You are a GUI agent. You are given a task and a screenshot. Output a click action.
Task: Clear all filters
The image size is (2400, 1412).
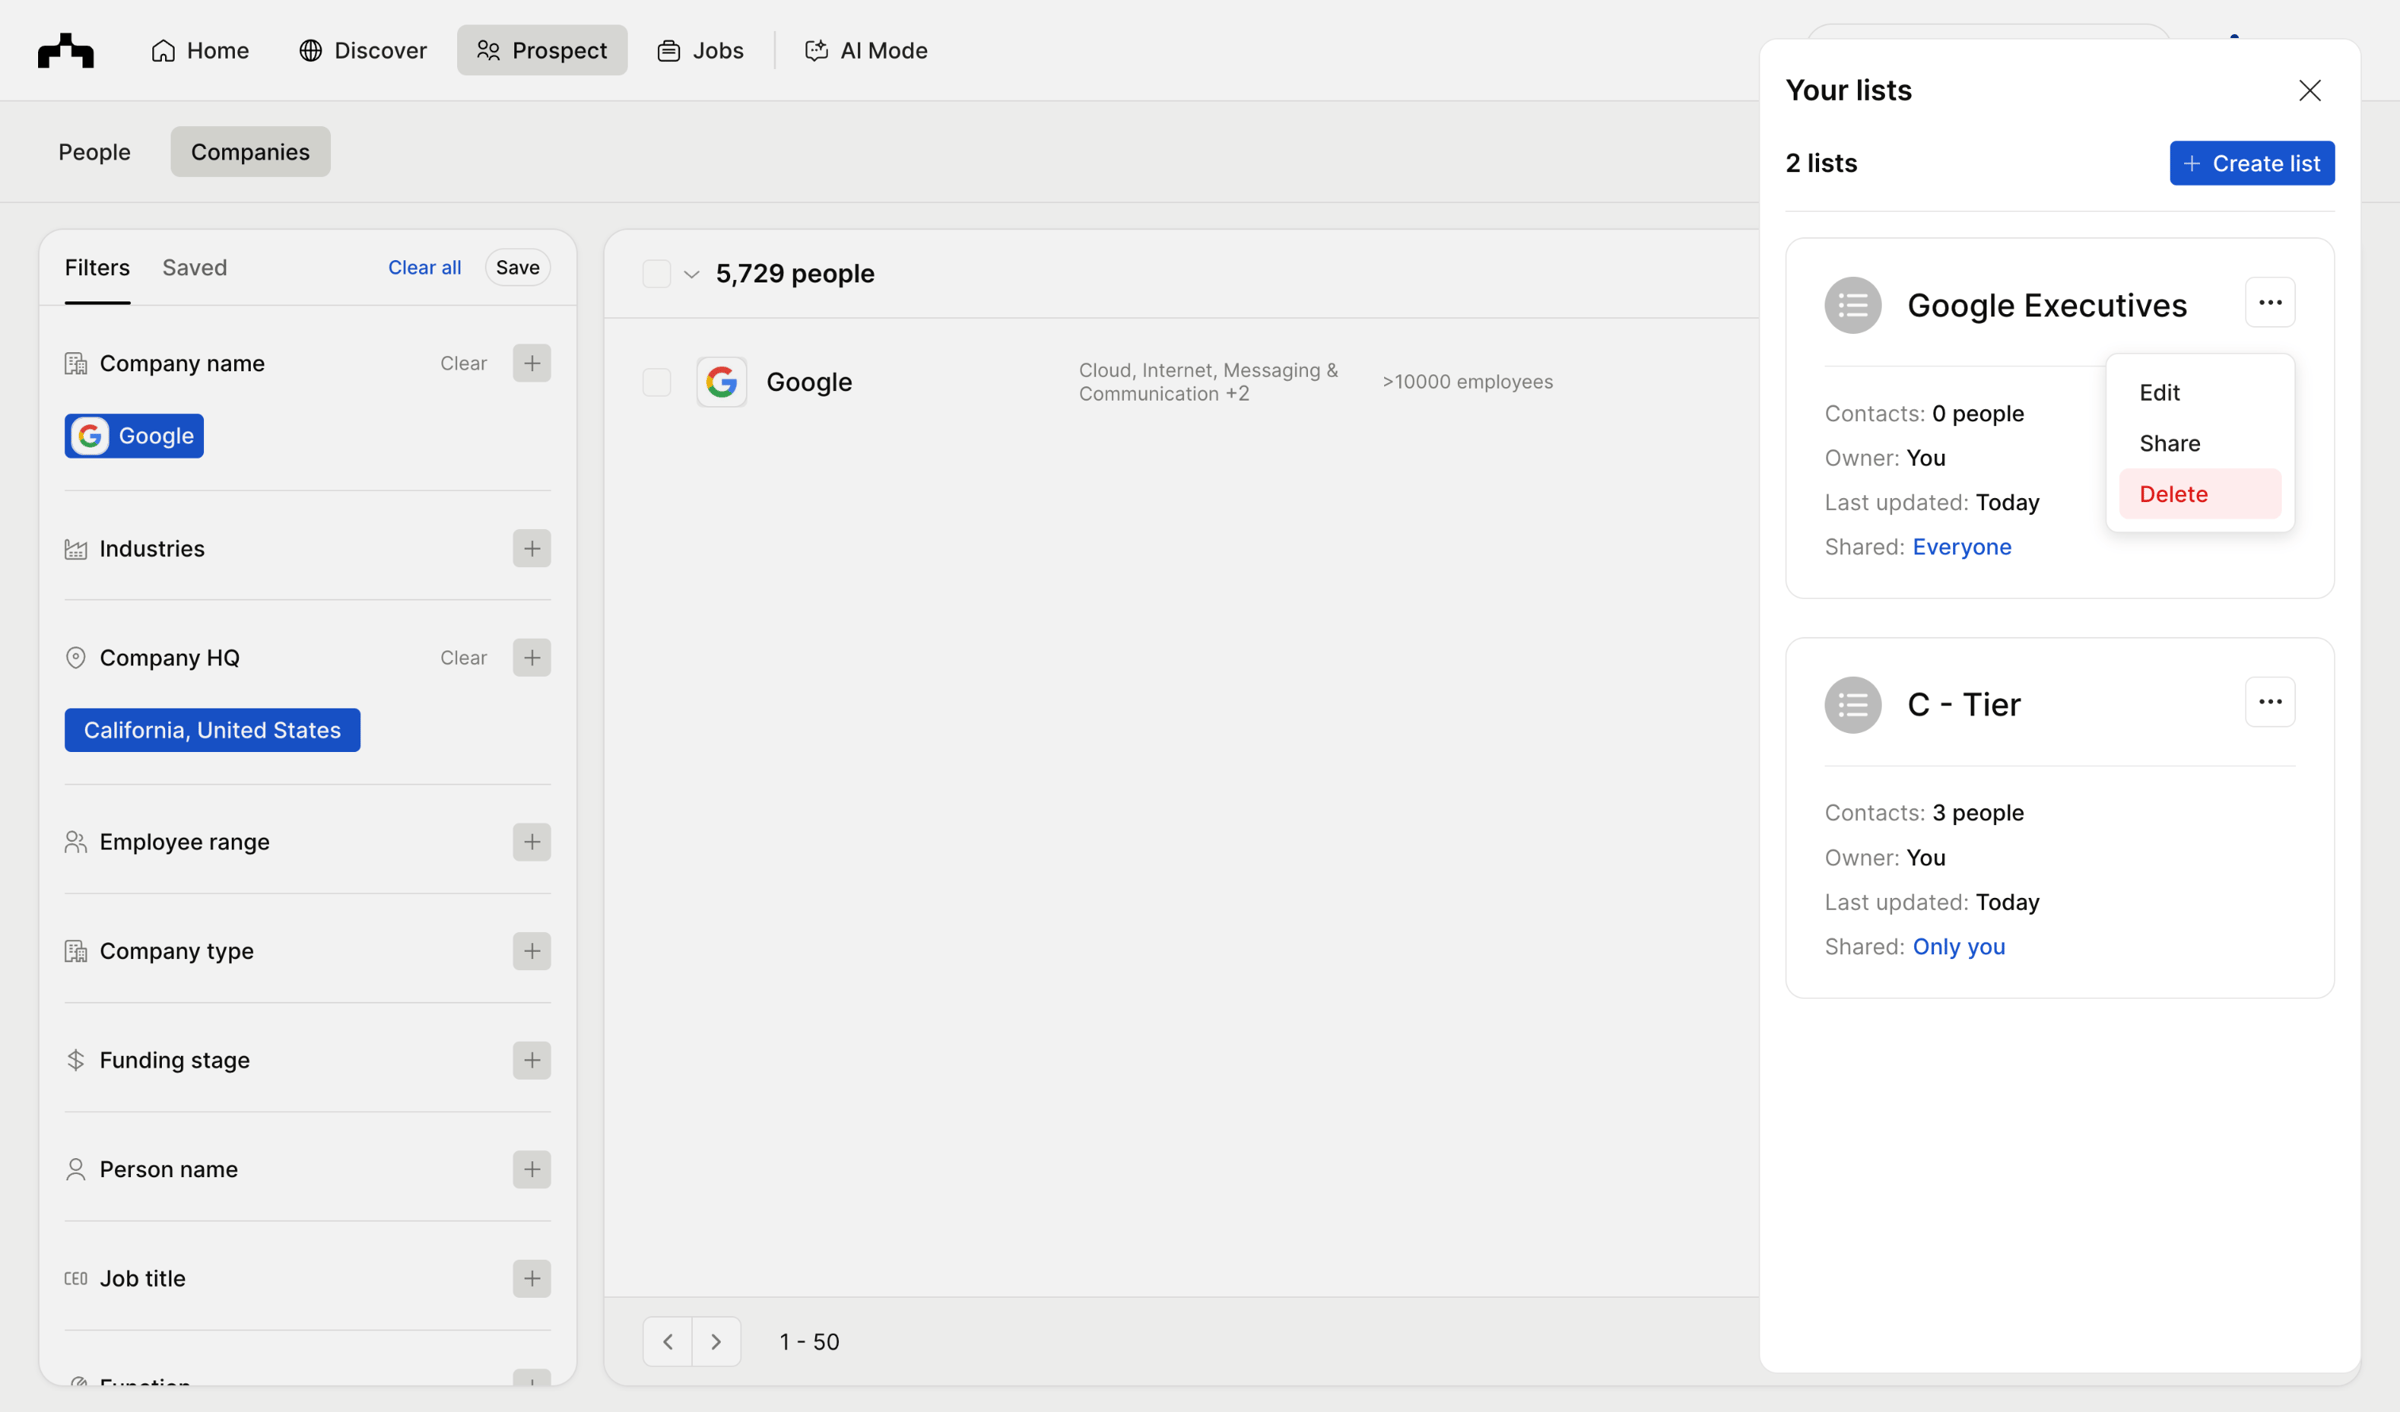(x=424, y=267)
